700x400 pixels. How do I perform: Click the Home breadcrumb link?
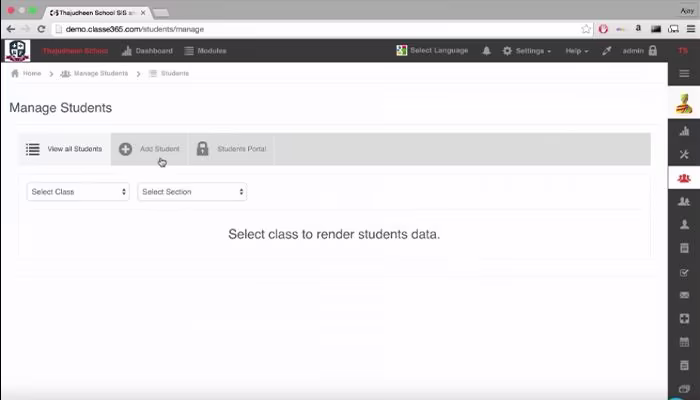(x=26, y=73)
